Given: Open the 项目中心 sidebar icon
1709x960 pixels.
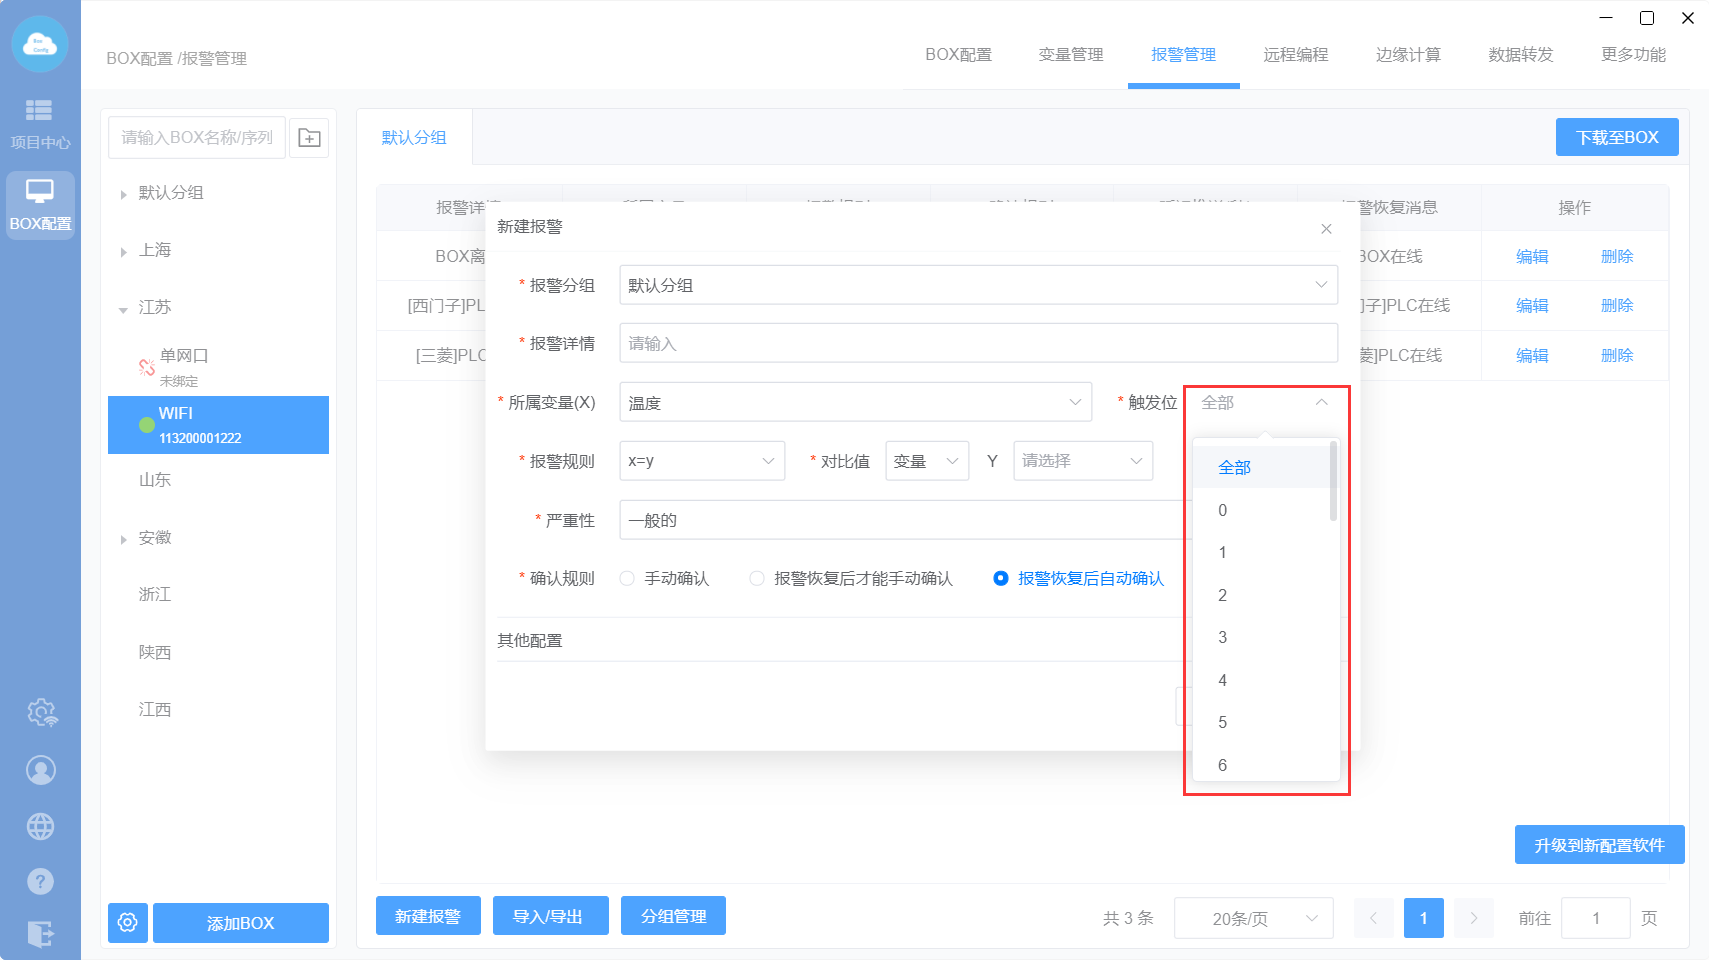Looking at the screenshot, I should tap(40, 123).
